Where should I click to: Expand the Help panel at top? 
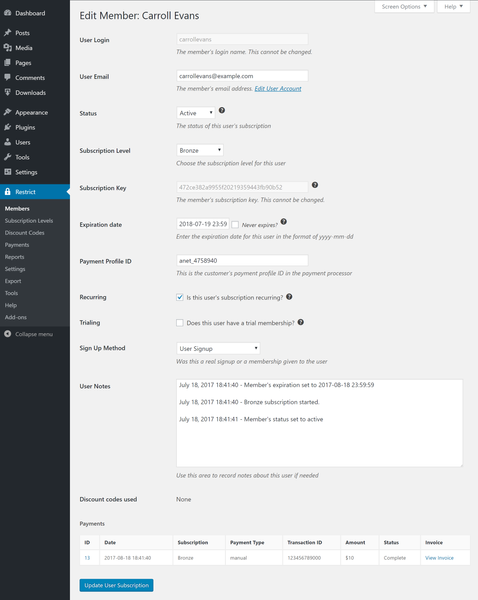pyautogui.click(x=454, y=7)
